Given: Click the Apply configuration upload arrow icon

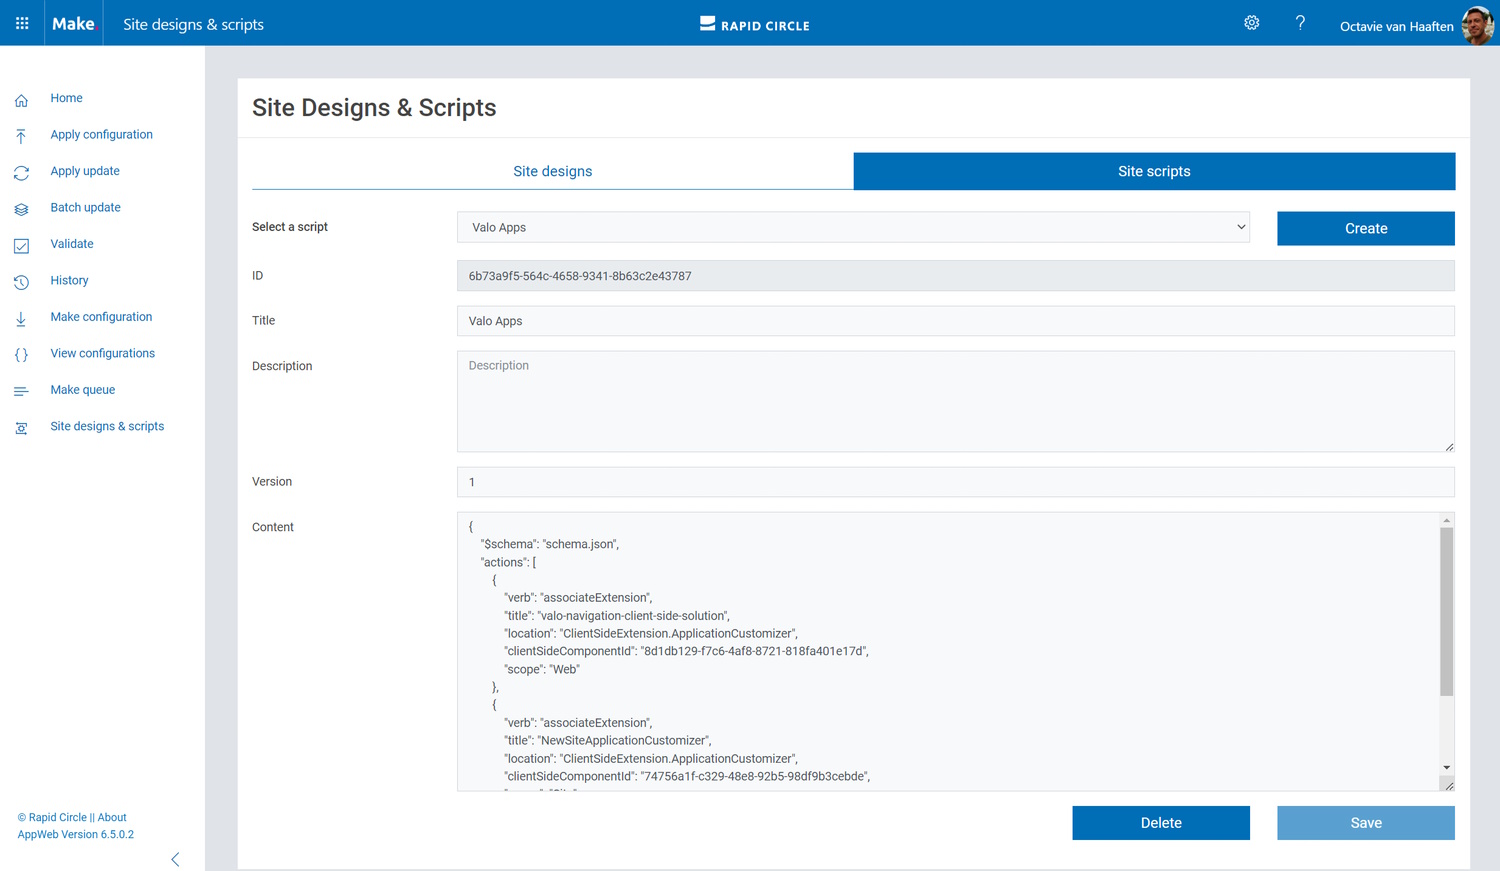Looking at the screenshot, I should (21, 136).
